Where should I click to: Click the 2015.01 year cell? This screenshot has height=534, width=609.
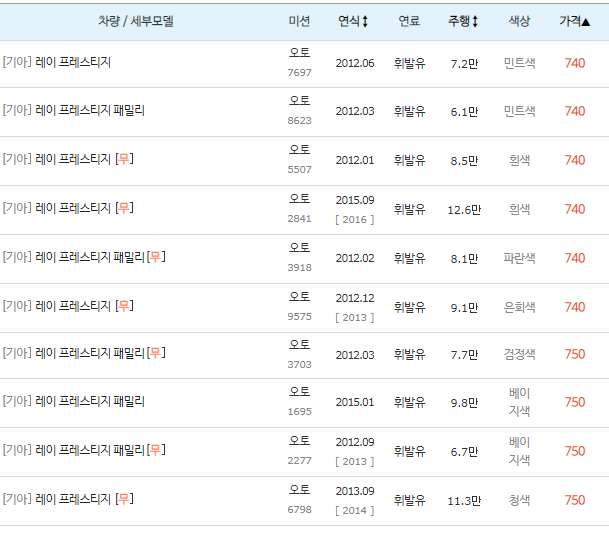point(355,402)
